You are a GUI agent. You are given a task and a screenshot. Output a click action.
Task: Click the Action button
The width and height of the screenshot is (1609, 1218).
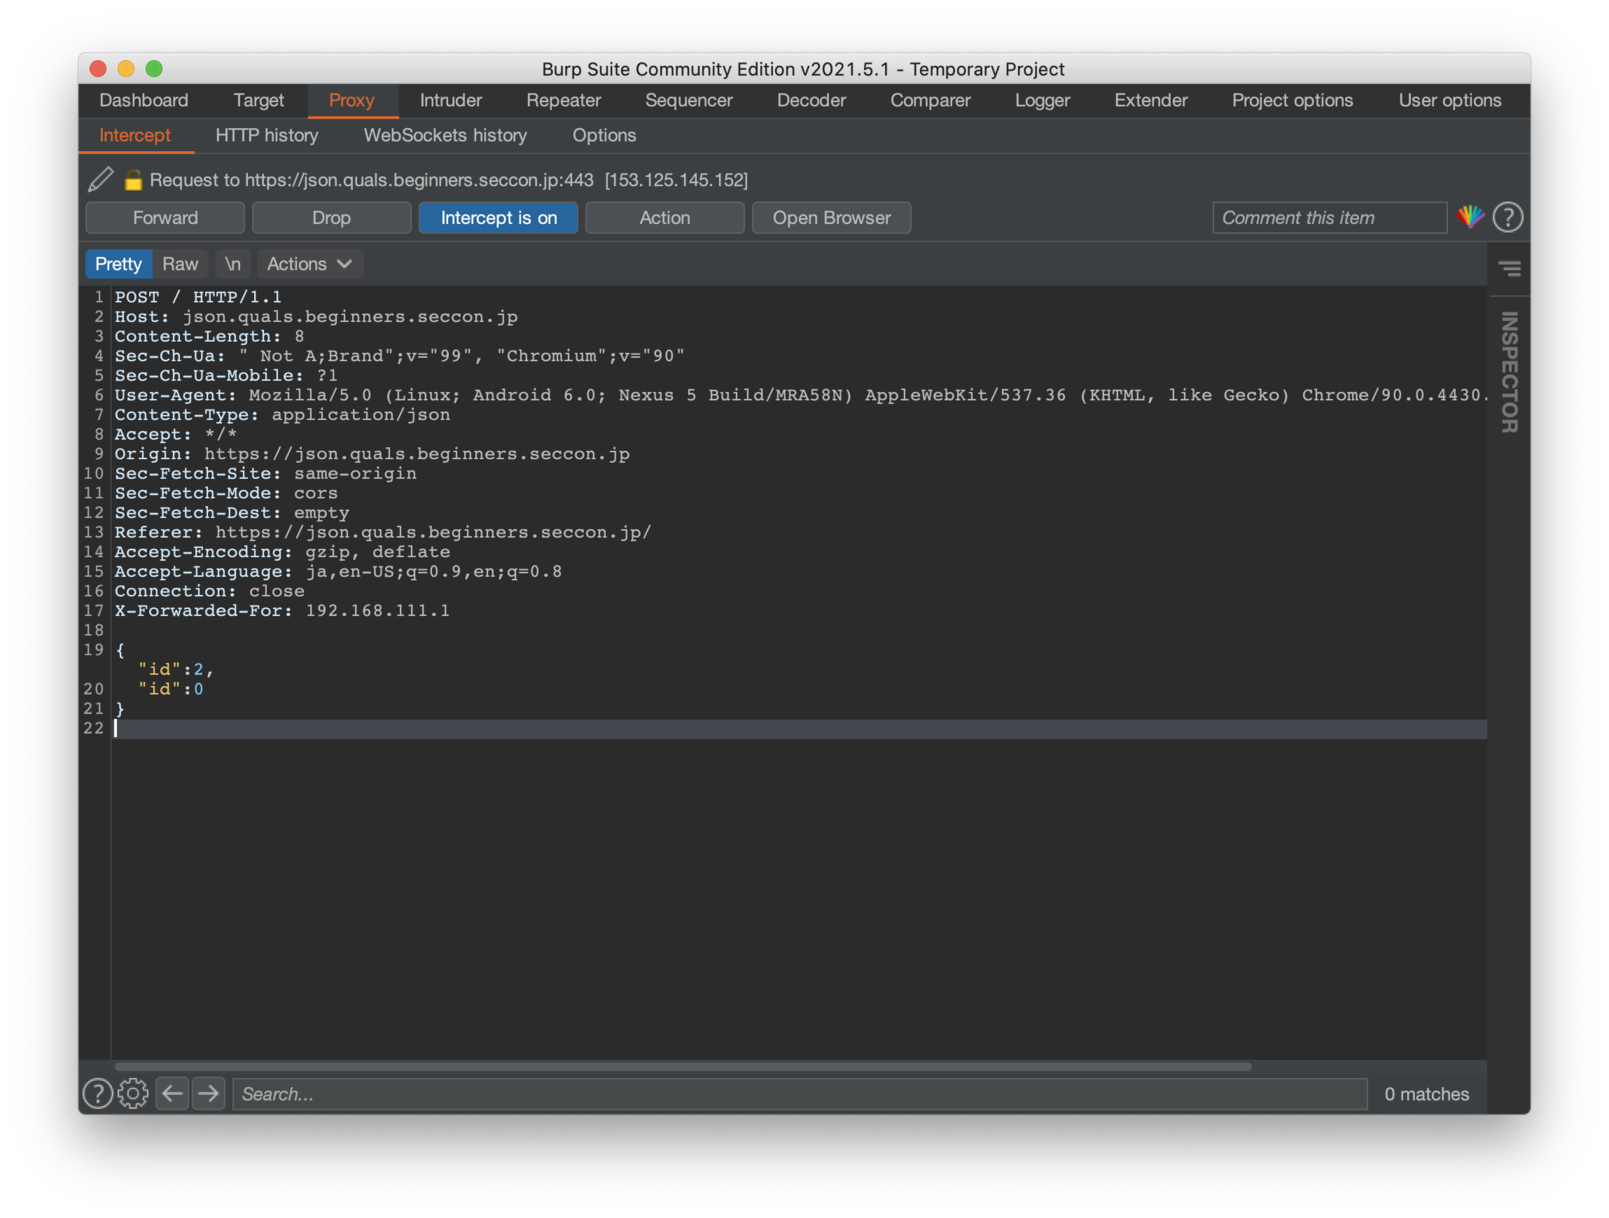click(x=665, y=218)
